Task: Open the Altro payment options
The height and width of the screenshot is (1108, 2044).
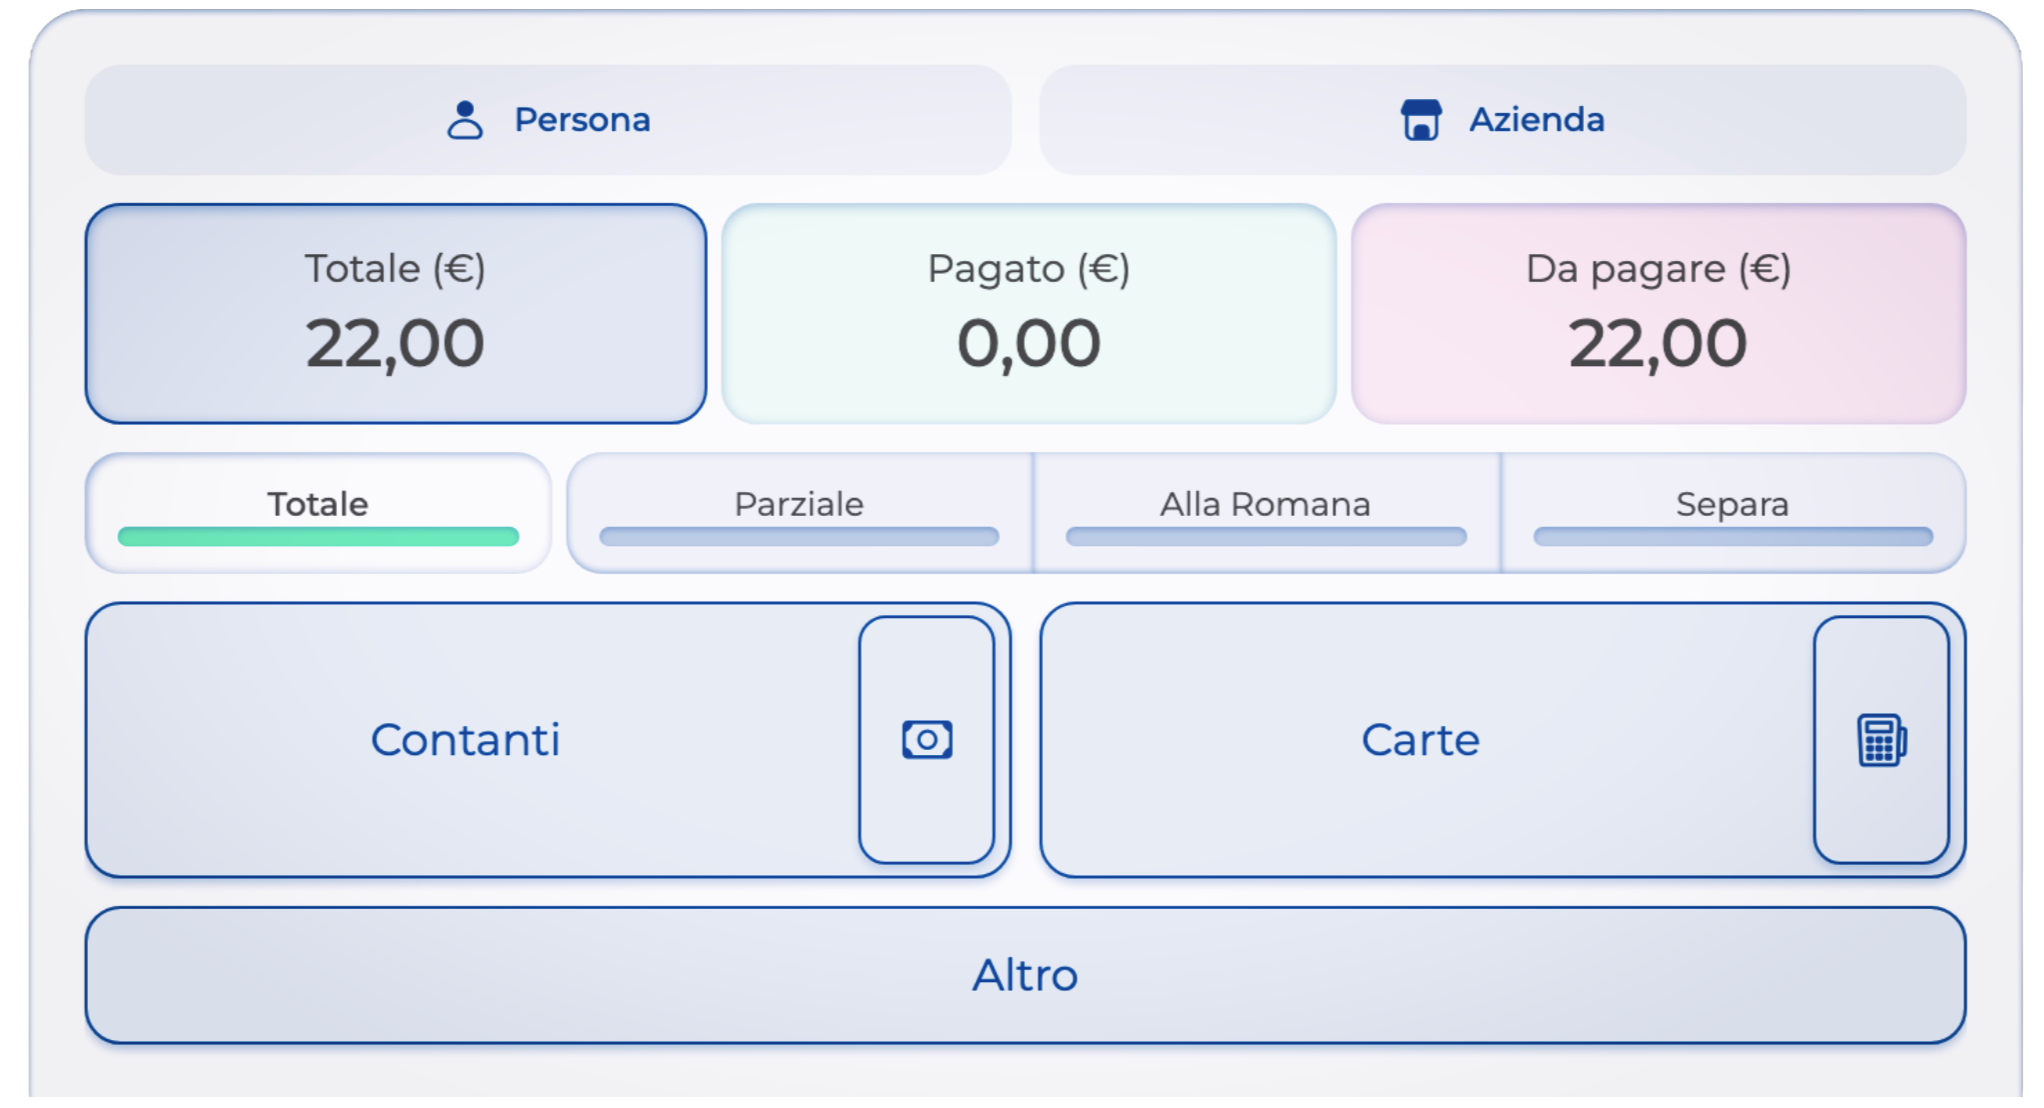Action: [x=1025, y=975]
